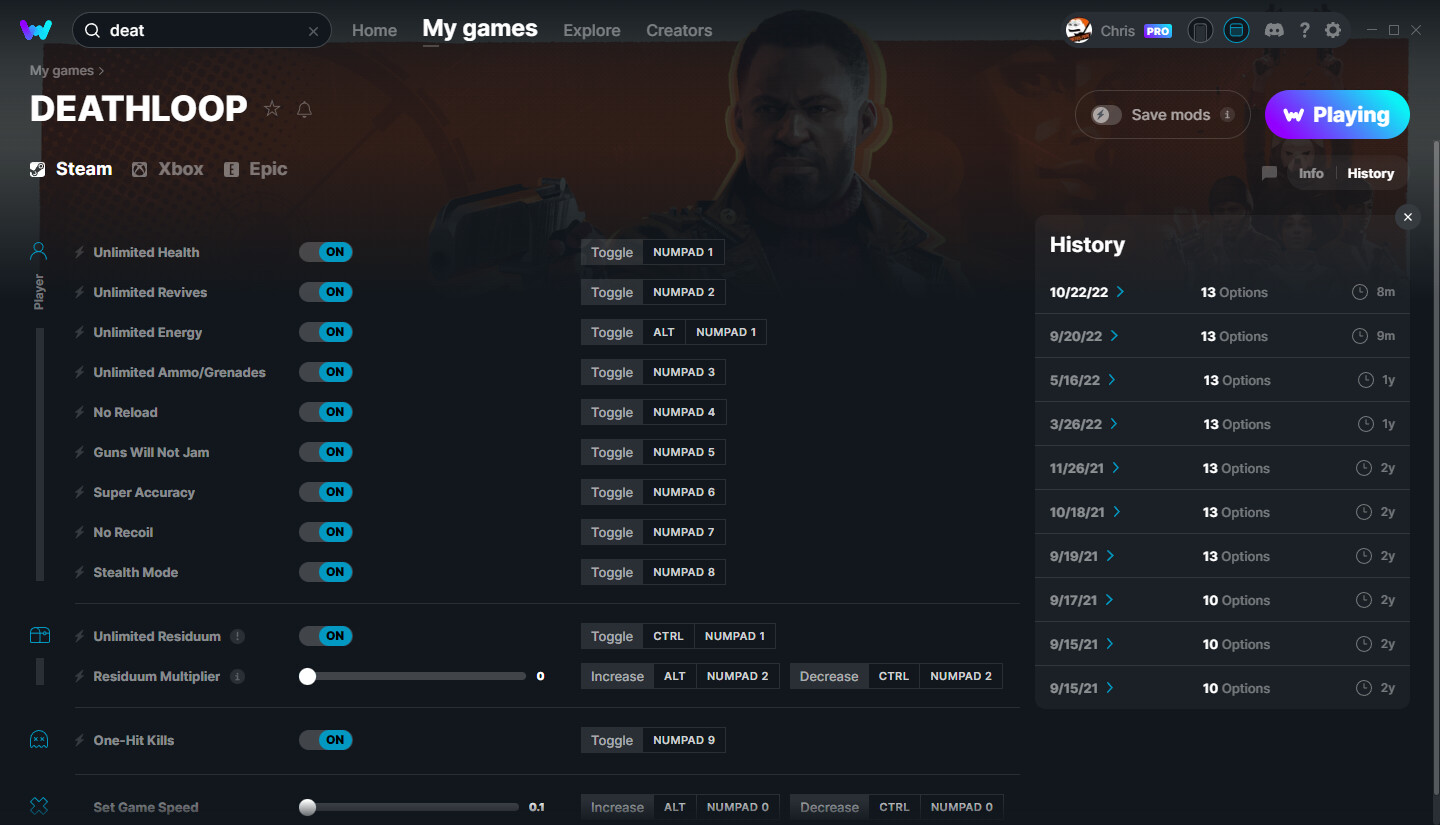Image resolution: width=1440 pixels, height=825 pixels.
Task: Clear the search field with the x
Action: (313, 30)
